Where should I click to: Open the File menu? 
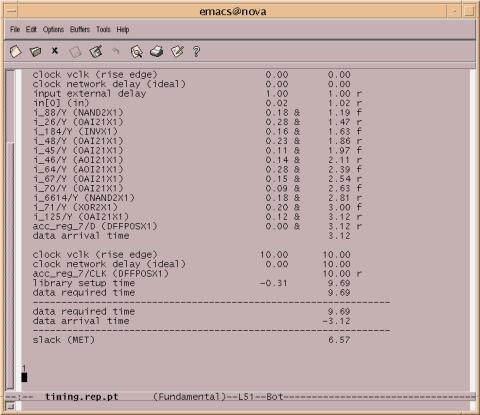tap(15, 29)
